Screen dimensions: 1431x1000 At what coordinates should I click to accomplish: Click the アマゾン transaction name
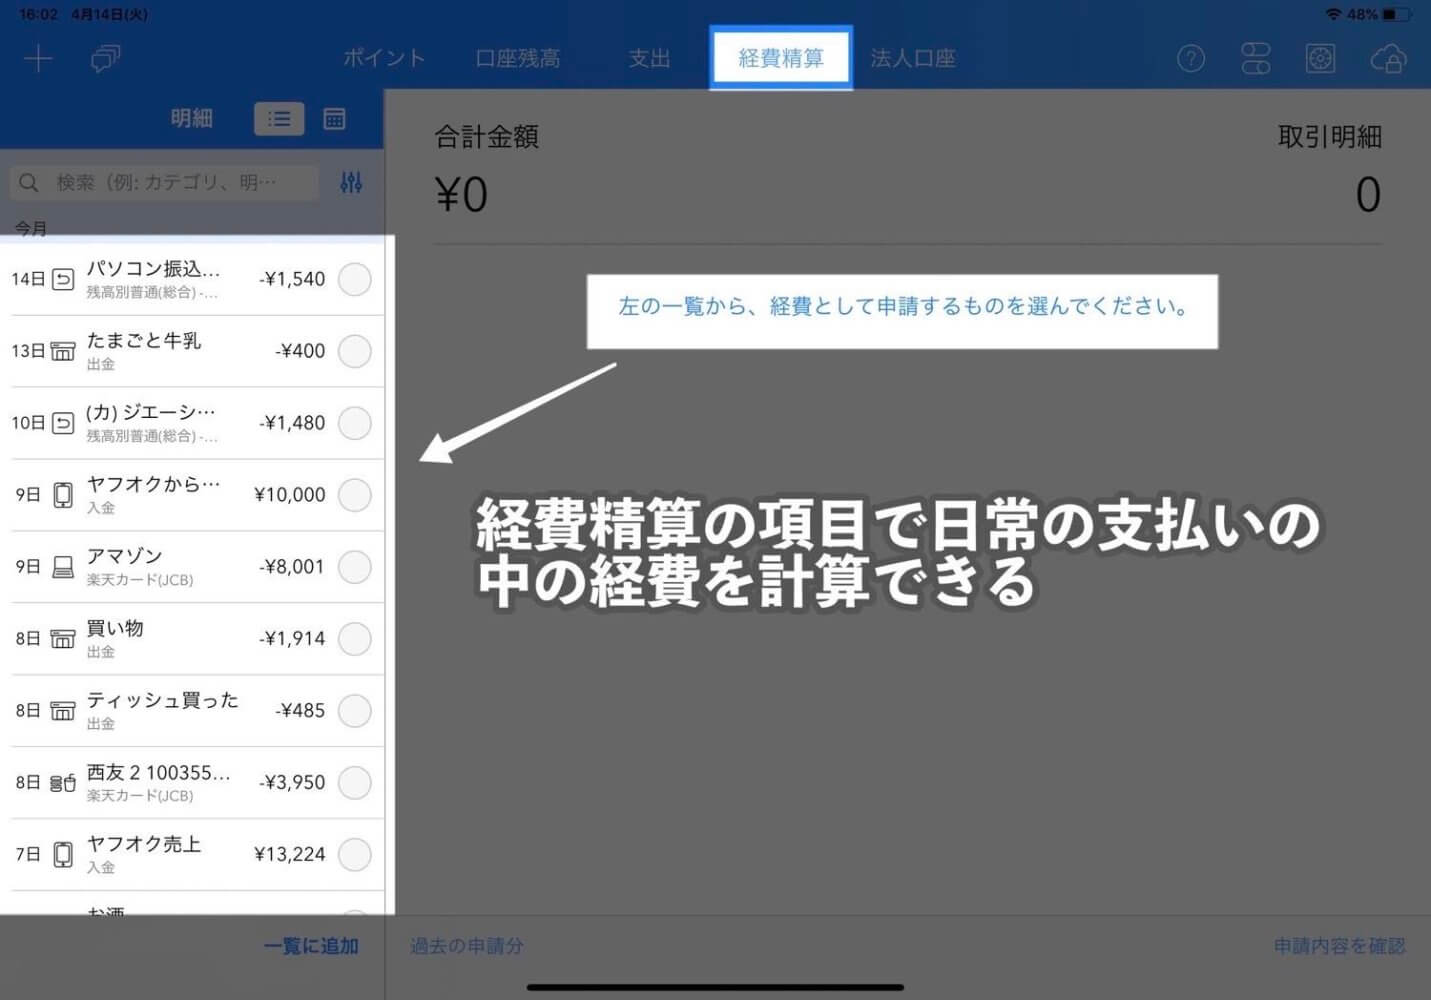(x=124, y=556)
